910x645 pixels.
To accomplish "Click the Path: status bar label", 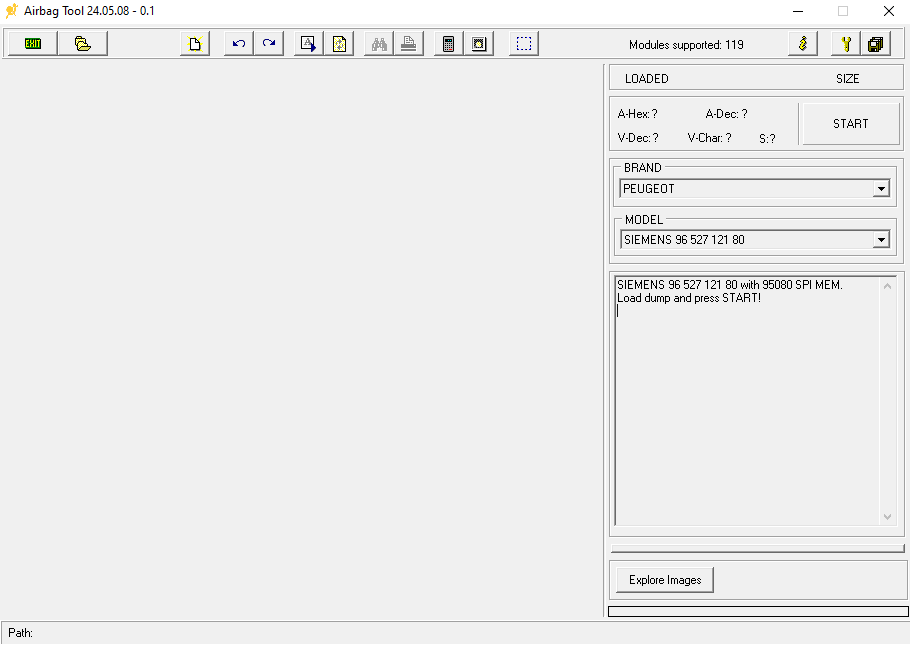I will [20, 633].
